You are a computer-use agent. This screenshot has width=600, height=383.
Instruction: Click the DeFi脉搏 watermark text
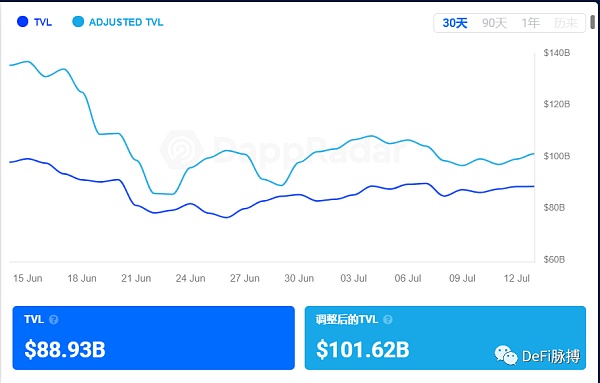(x=551, y=356)
